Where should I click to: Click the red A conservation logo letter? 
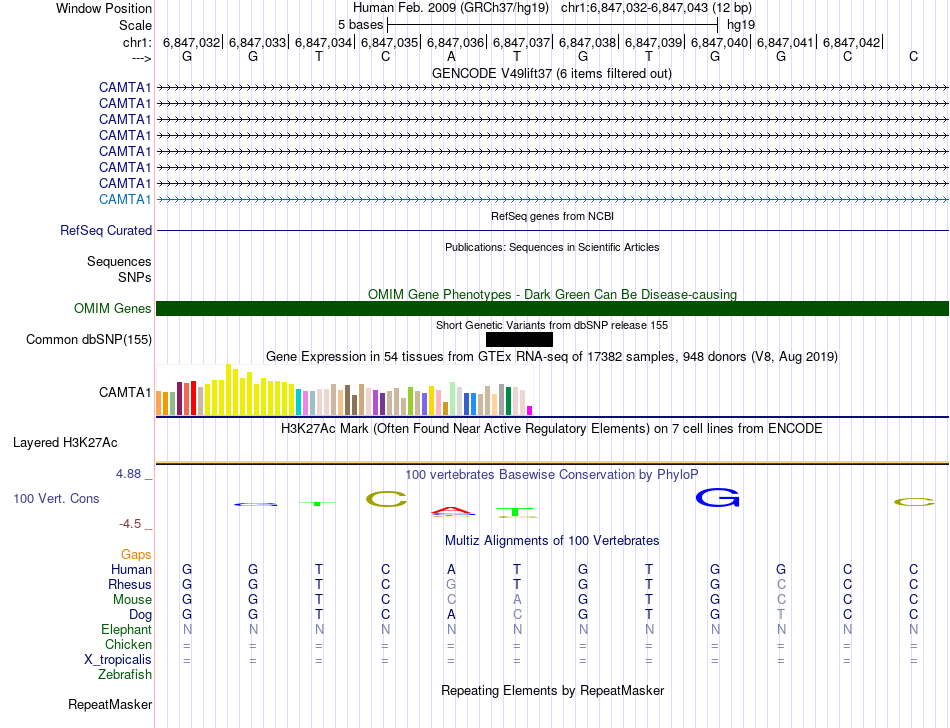pos(453,511)
